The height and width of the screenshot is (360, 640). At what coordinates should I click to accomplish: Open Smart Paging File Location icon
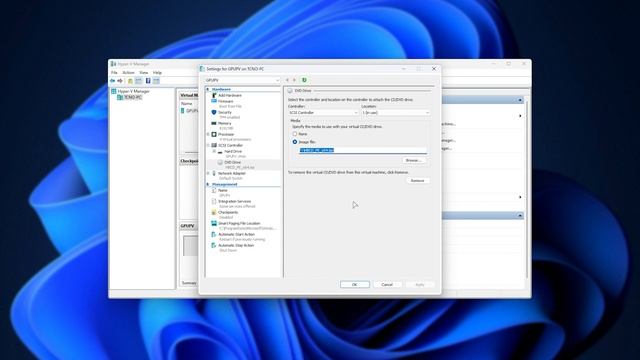214,223
